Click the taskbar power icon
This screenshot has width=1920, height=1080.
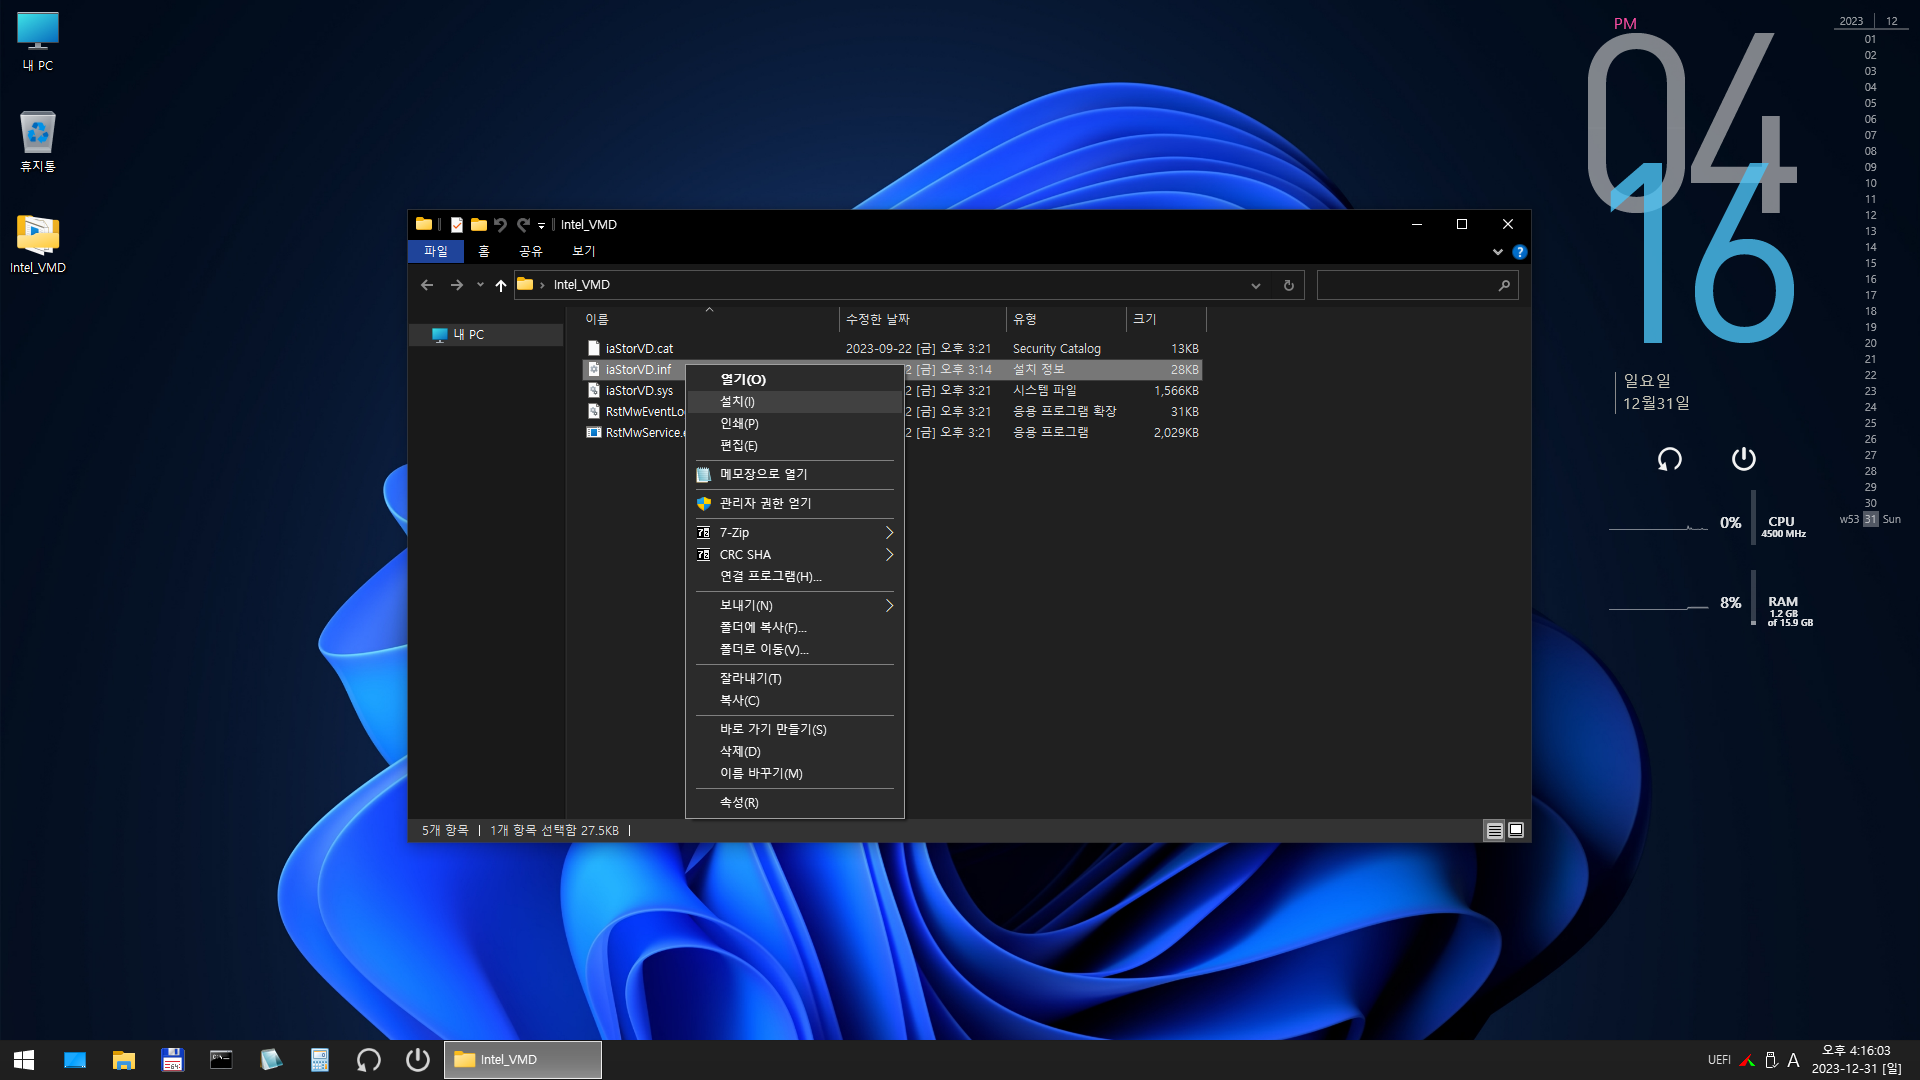click(417, 1060)
